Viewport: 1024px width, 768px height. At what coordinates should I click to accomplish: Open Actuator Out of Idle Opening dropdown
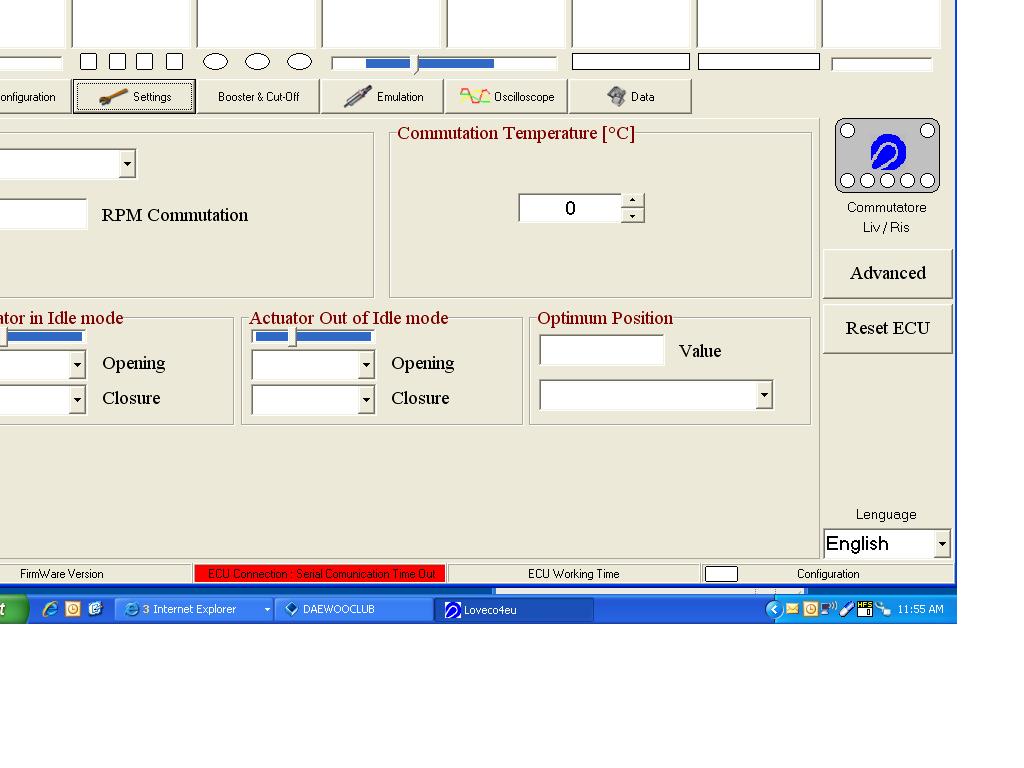(366, 366)
